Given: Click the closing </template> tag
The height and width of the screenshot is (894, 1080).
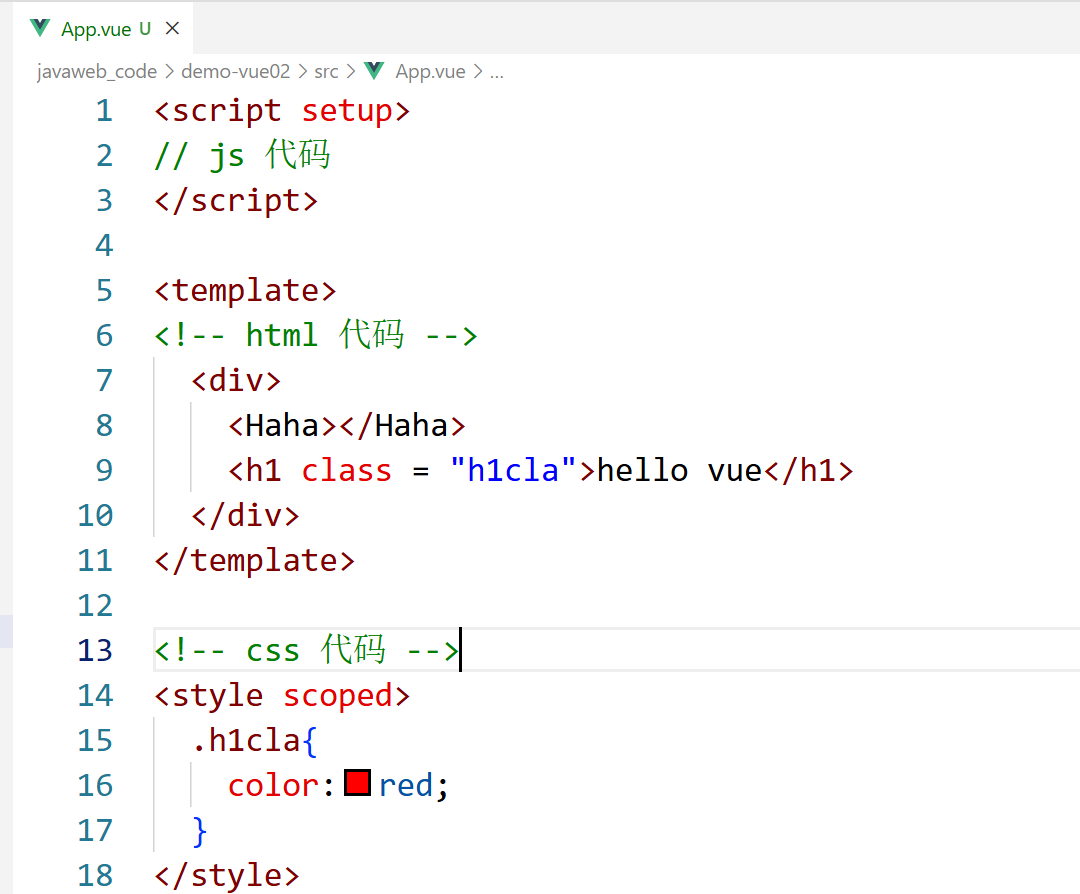Looking at the screenshot, I should 255,561.
